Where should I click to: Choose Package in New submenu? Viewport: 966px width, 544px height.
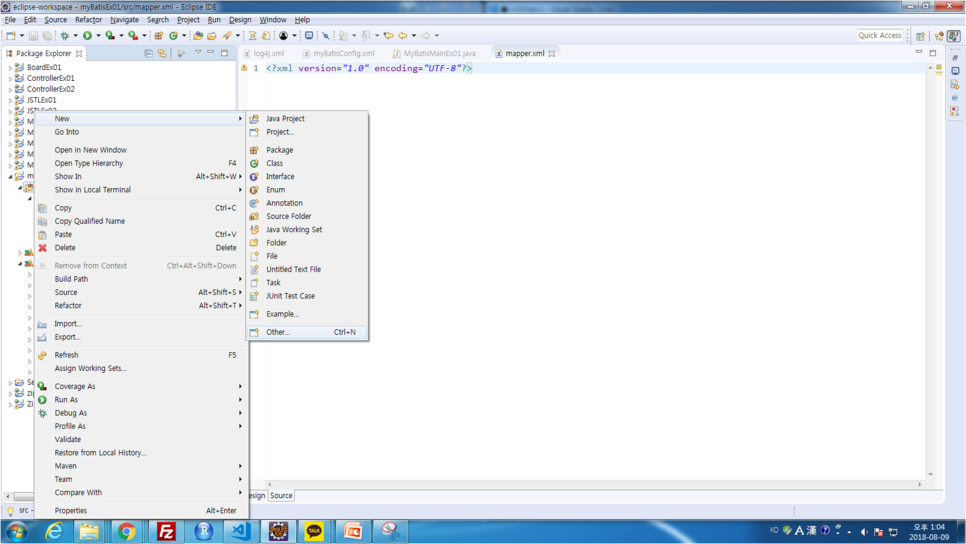click(307, 150)
